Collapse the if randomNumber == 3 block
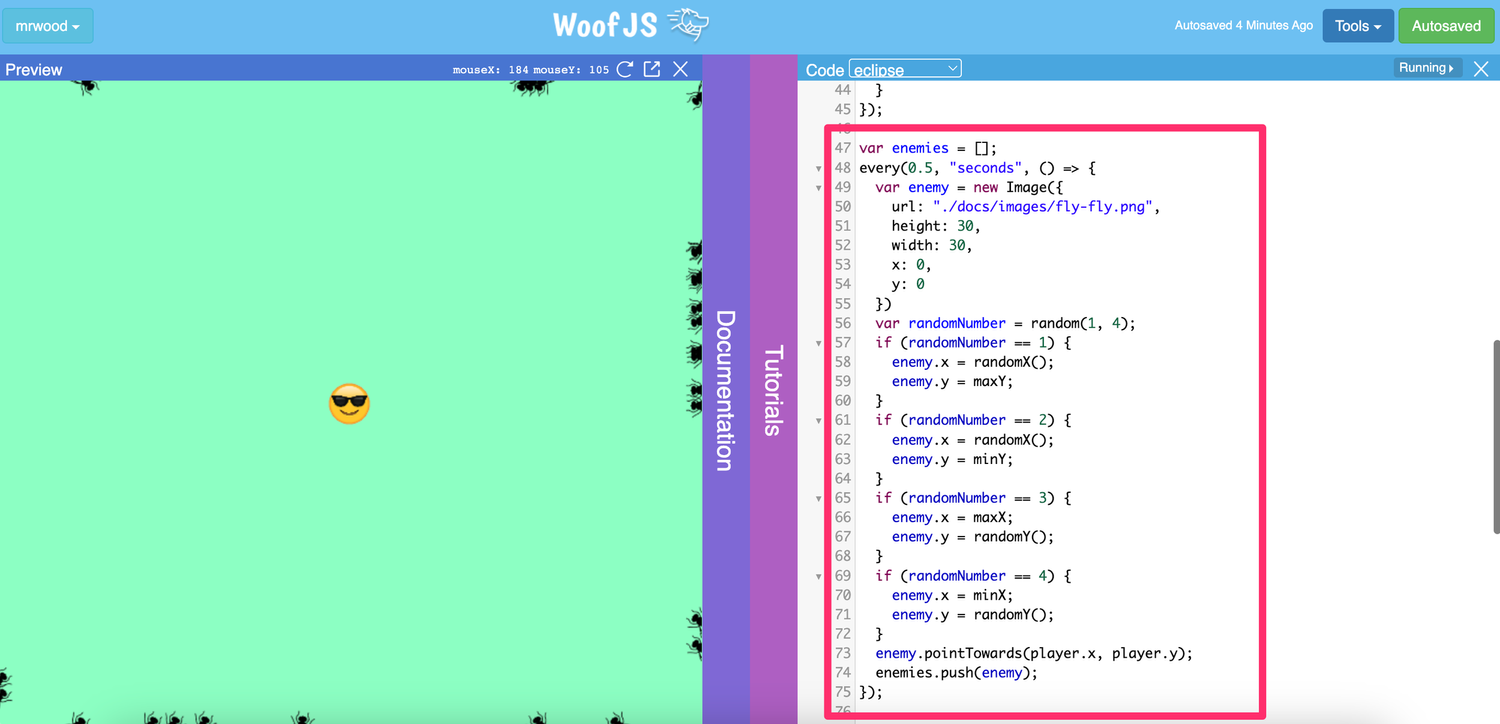Screen dimensions: 1500x724 (x=818, y=497)
